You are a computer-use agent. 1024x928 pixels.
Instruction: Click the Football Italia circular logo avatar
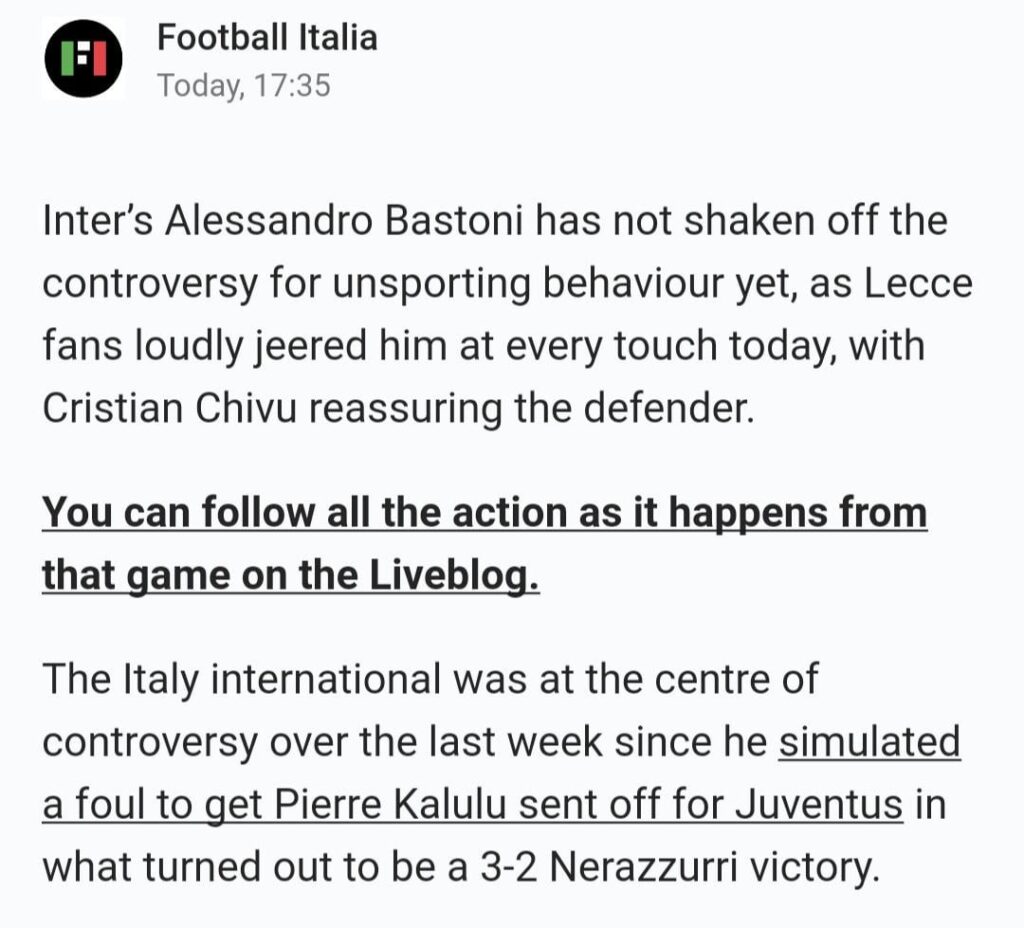coord(83,59)
